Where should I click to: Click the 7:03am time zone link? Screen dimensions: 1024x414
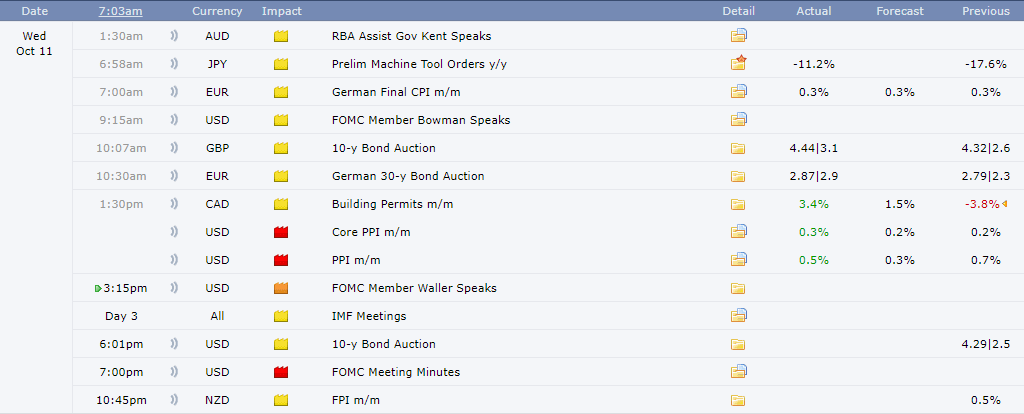pos(121,11)
